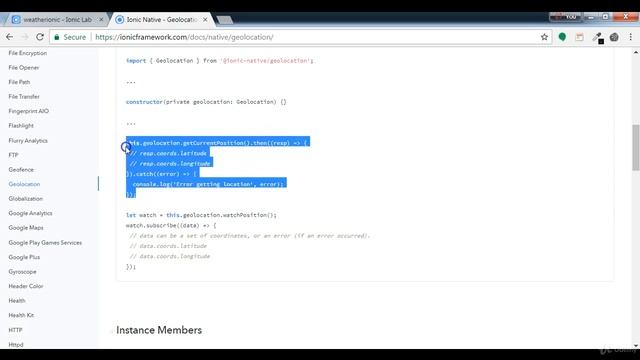Viewport: 640px width, 360px height.
Task: Open Header Color docs link
Action: click(x=26, y=286)
